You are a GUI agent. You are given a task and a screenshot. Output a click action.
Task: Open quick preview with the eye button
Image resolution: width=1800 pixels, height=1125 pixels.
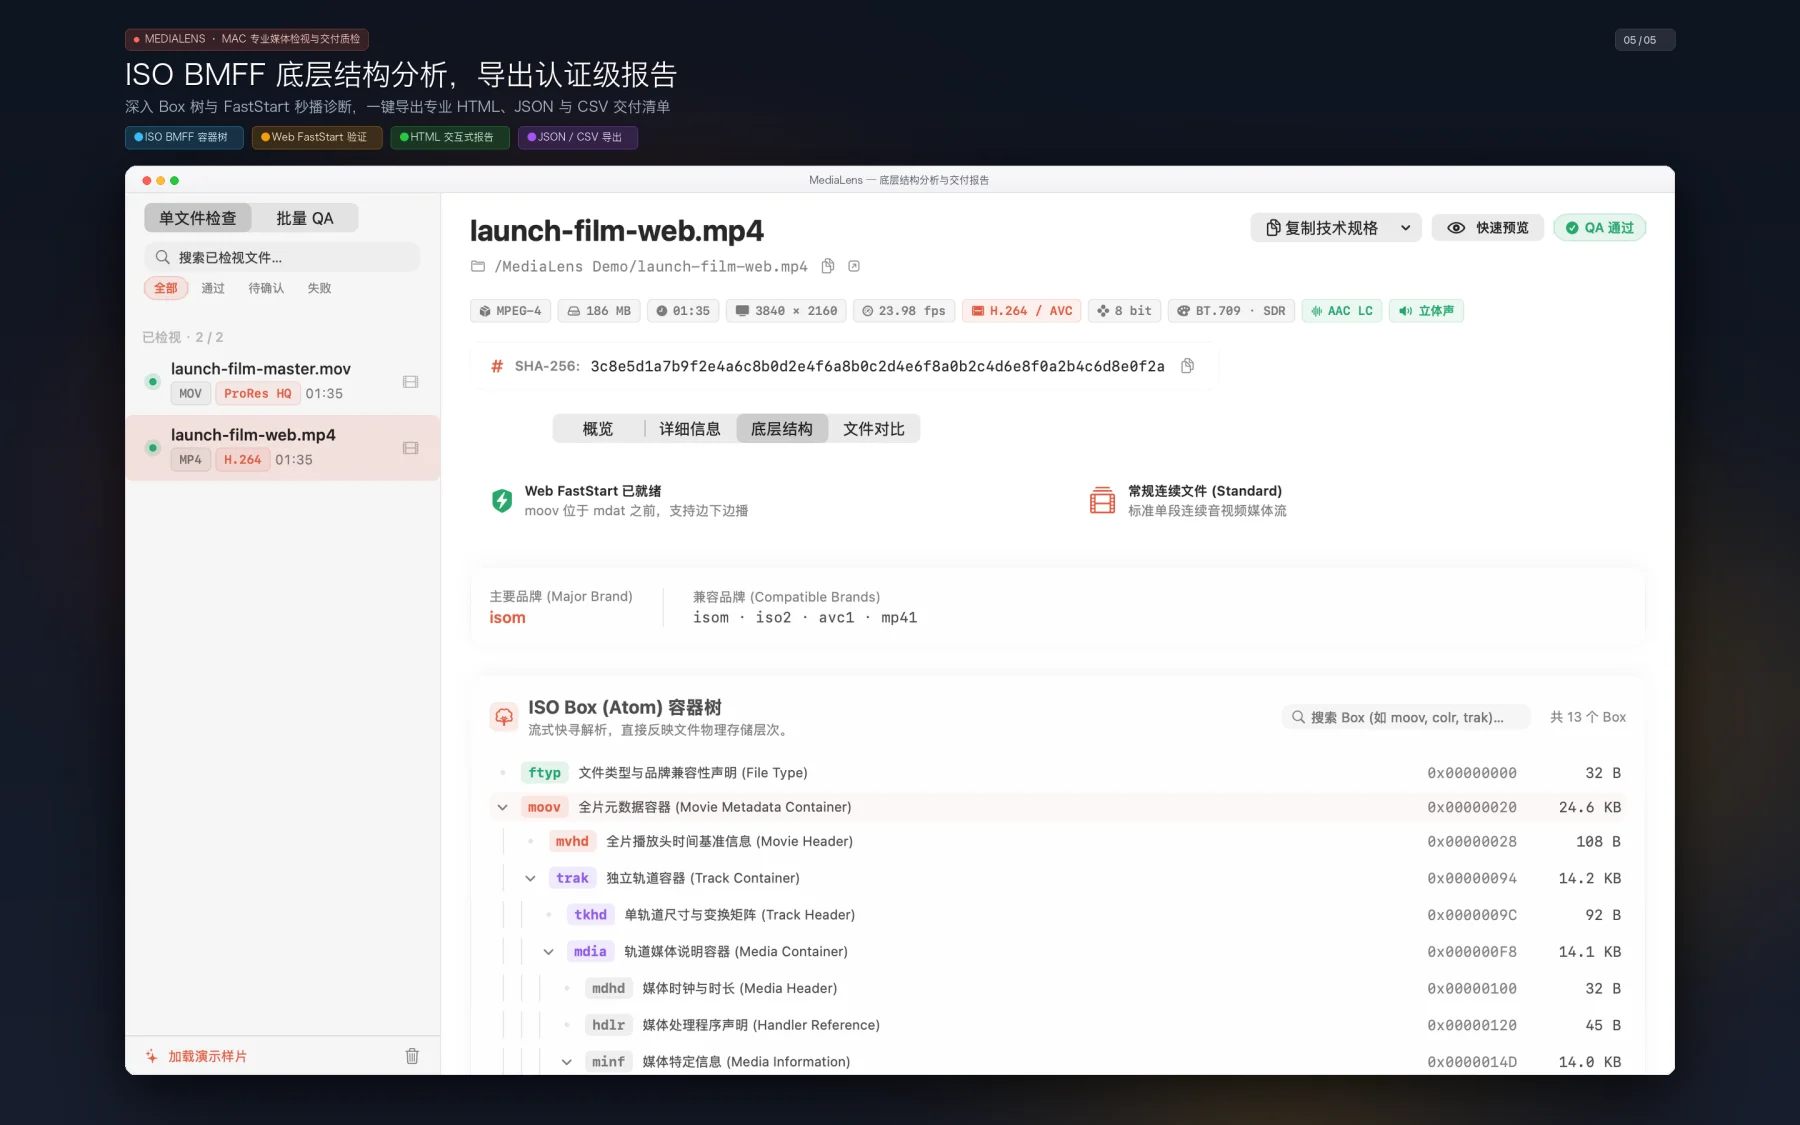(x=1487, y=228)
